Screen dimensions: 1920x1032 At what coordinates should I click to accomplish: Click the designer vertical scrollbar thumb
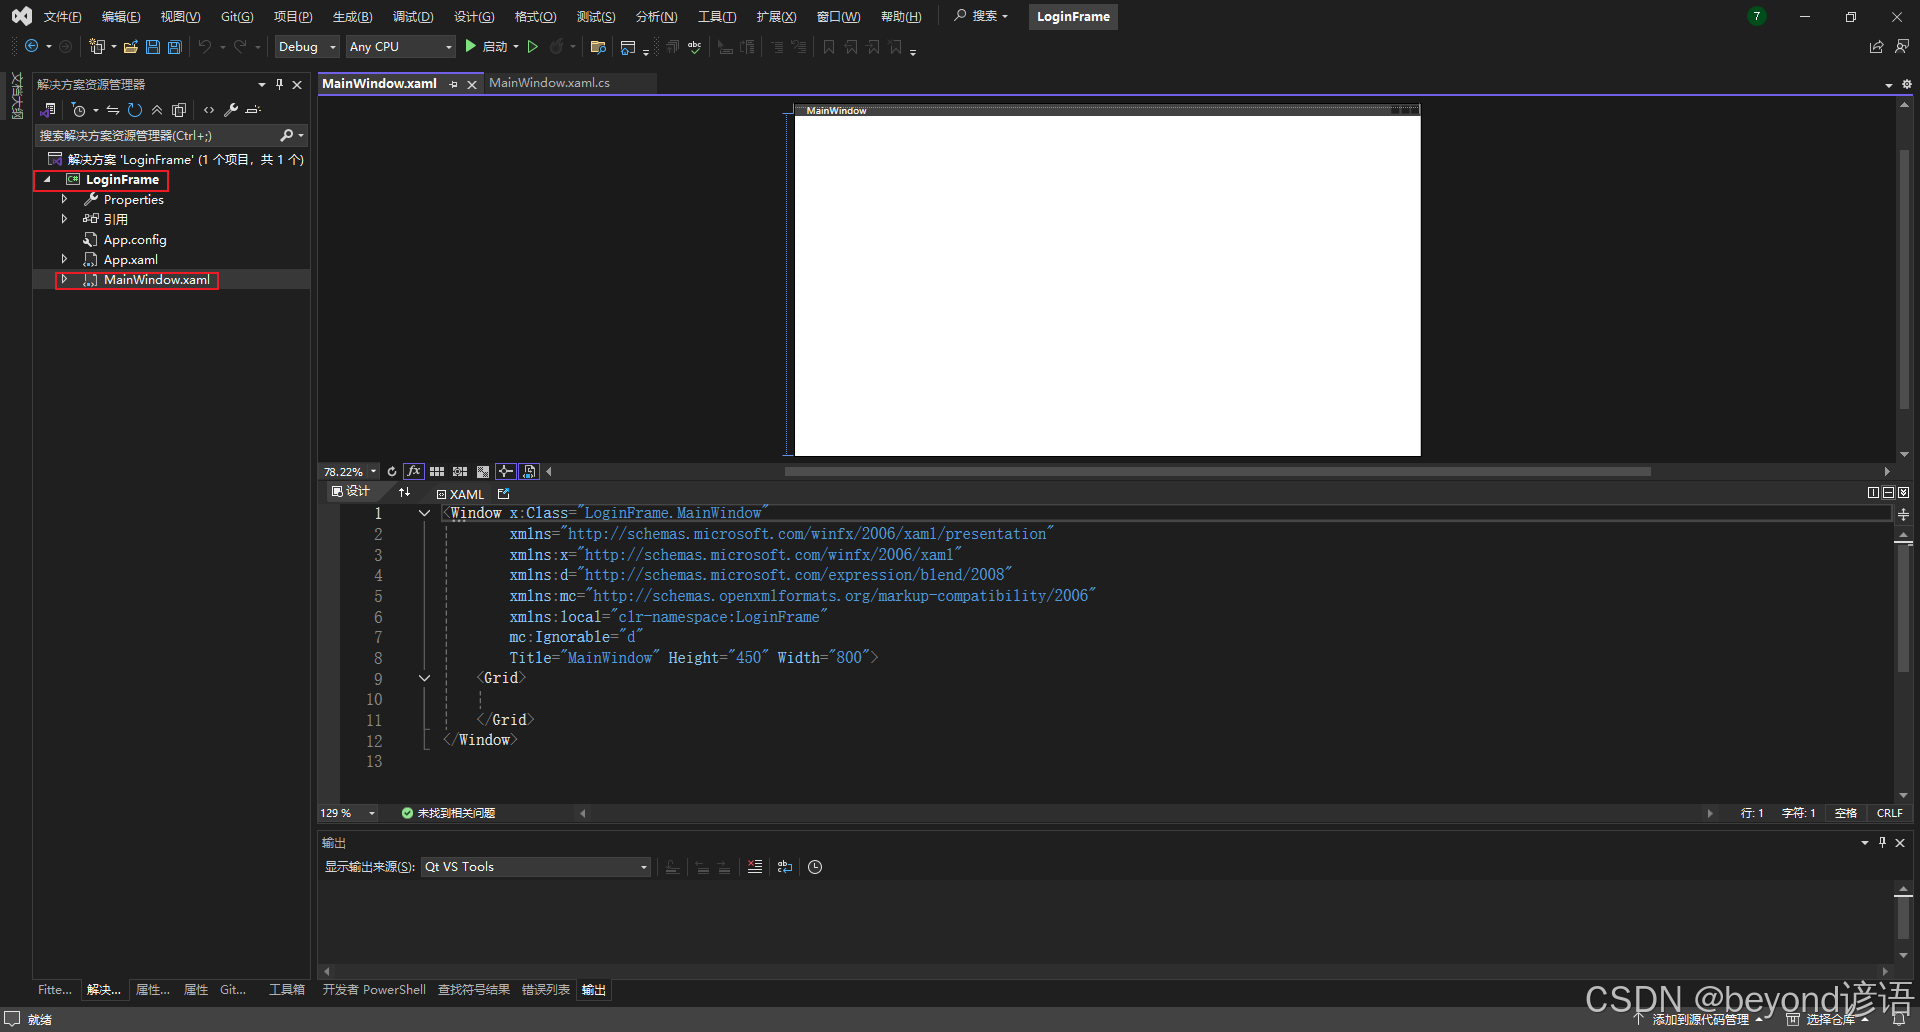pos(1904,279)
